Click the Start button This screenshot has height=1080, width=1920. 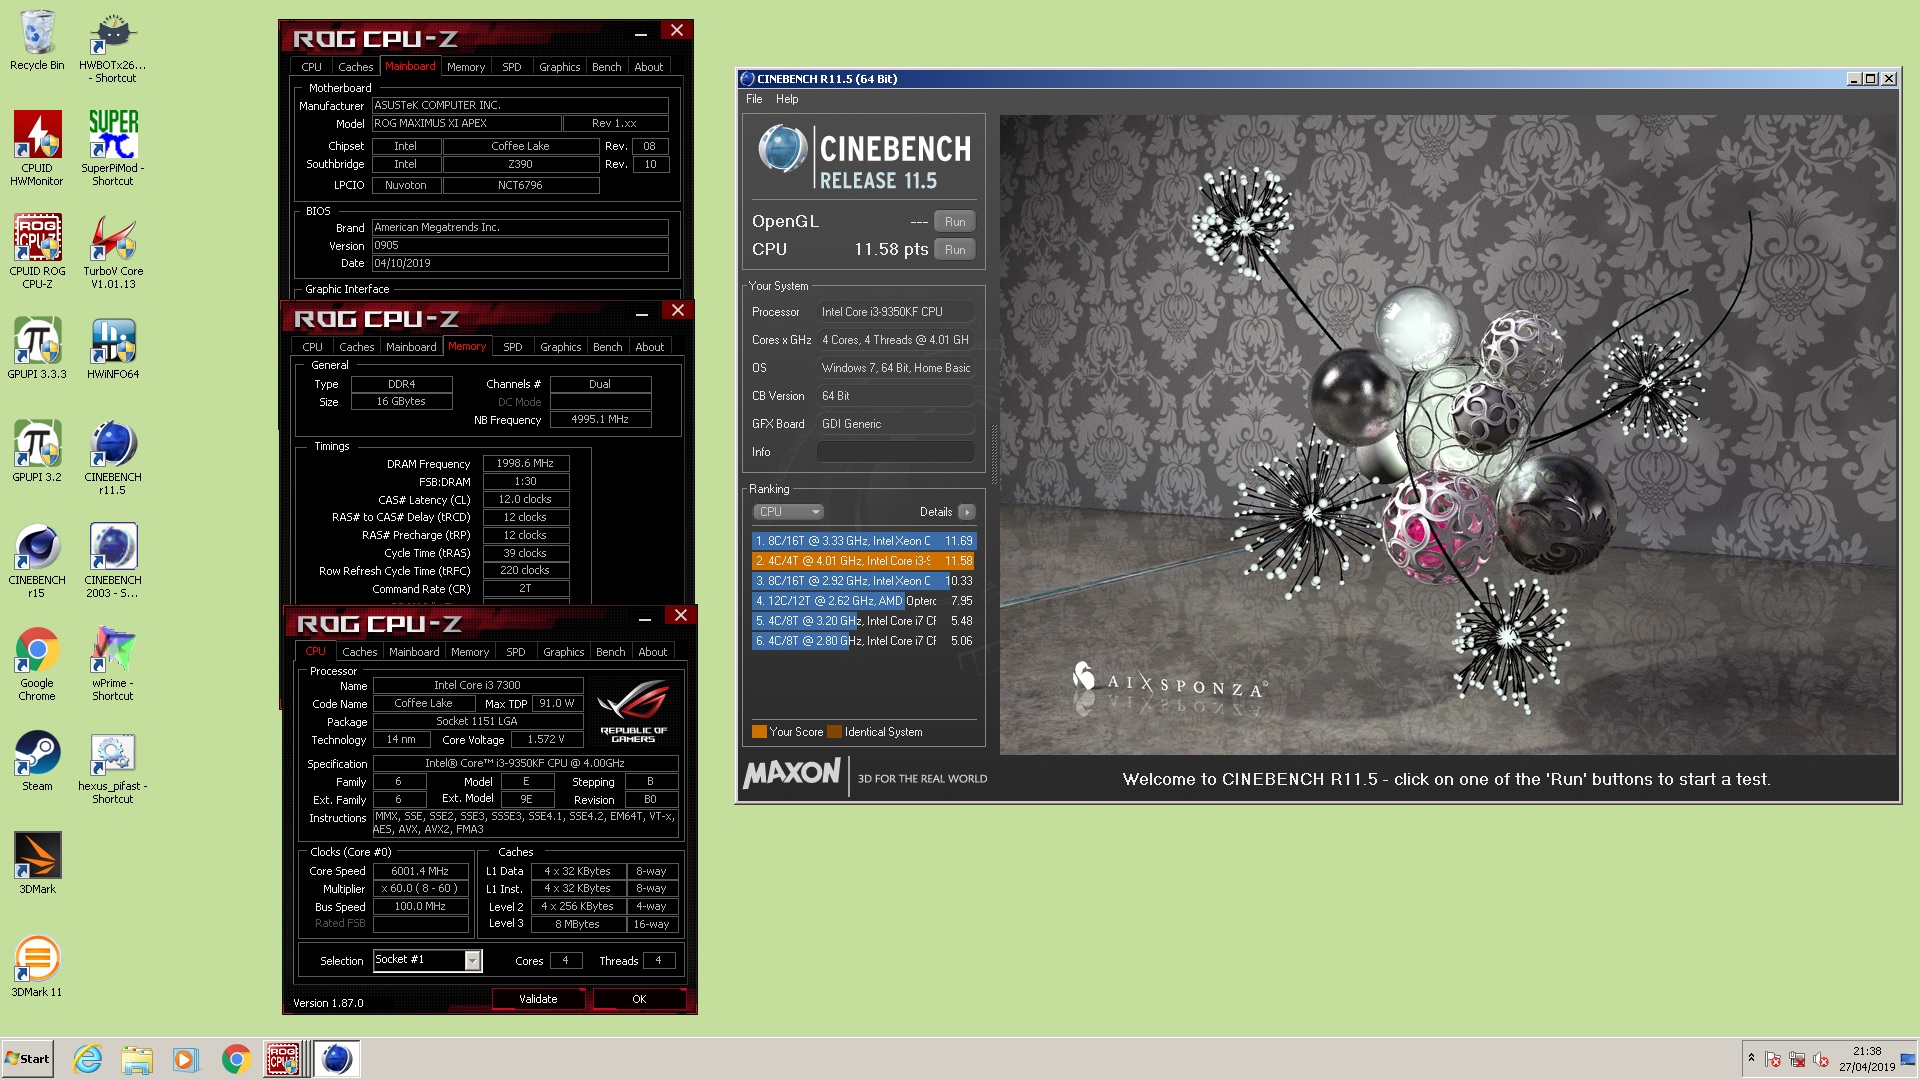coord(28,1059)
